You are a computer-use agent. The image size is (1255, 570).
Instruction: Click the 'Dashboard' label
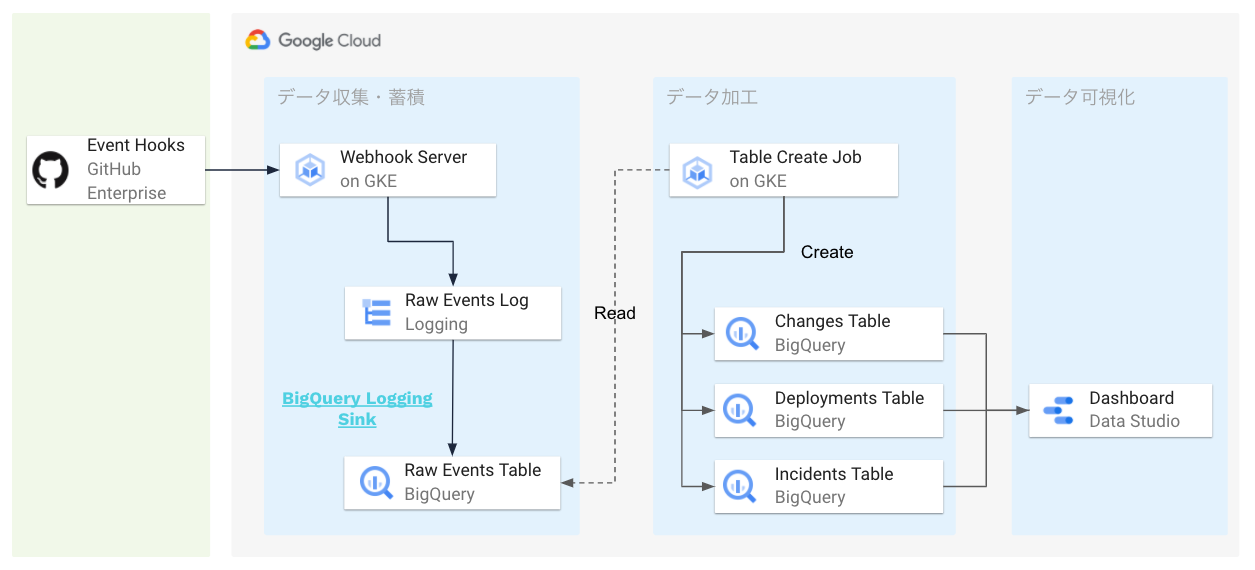point(1132,398)
